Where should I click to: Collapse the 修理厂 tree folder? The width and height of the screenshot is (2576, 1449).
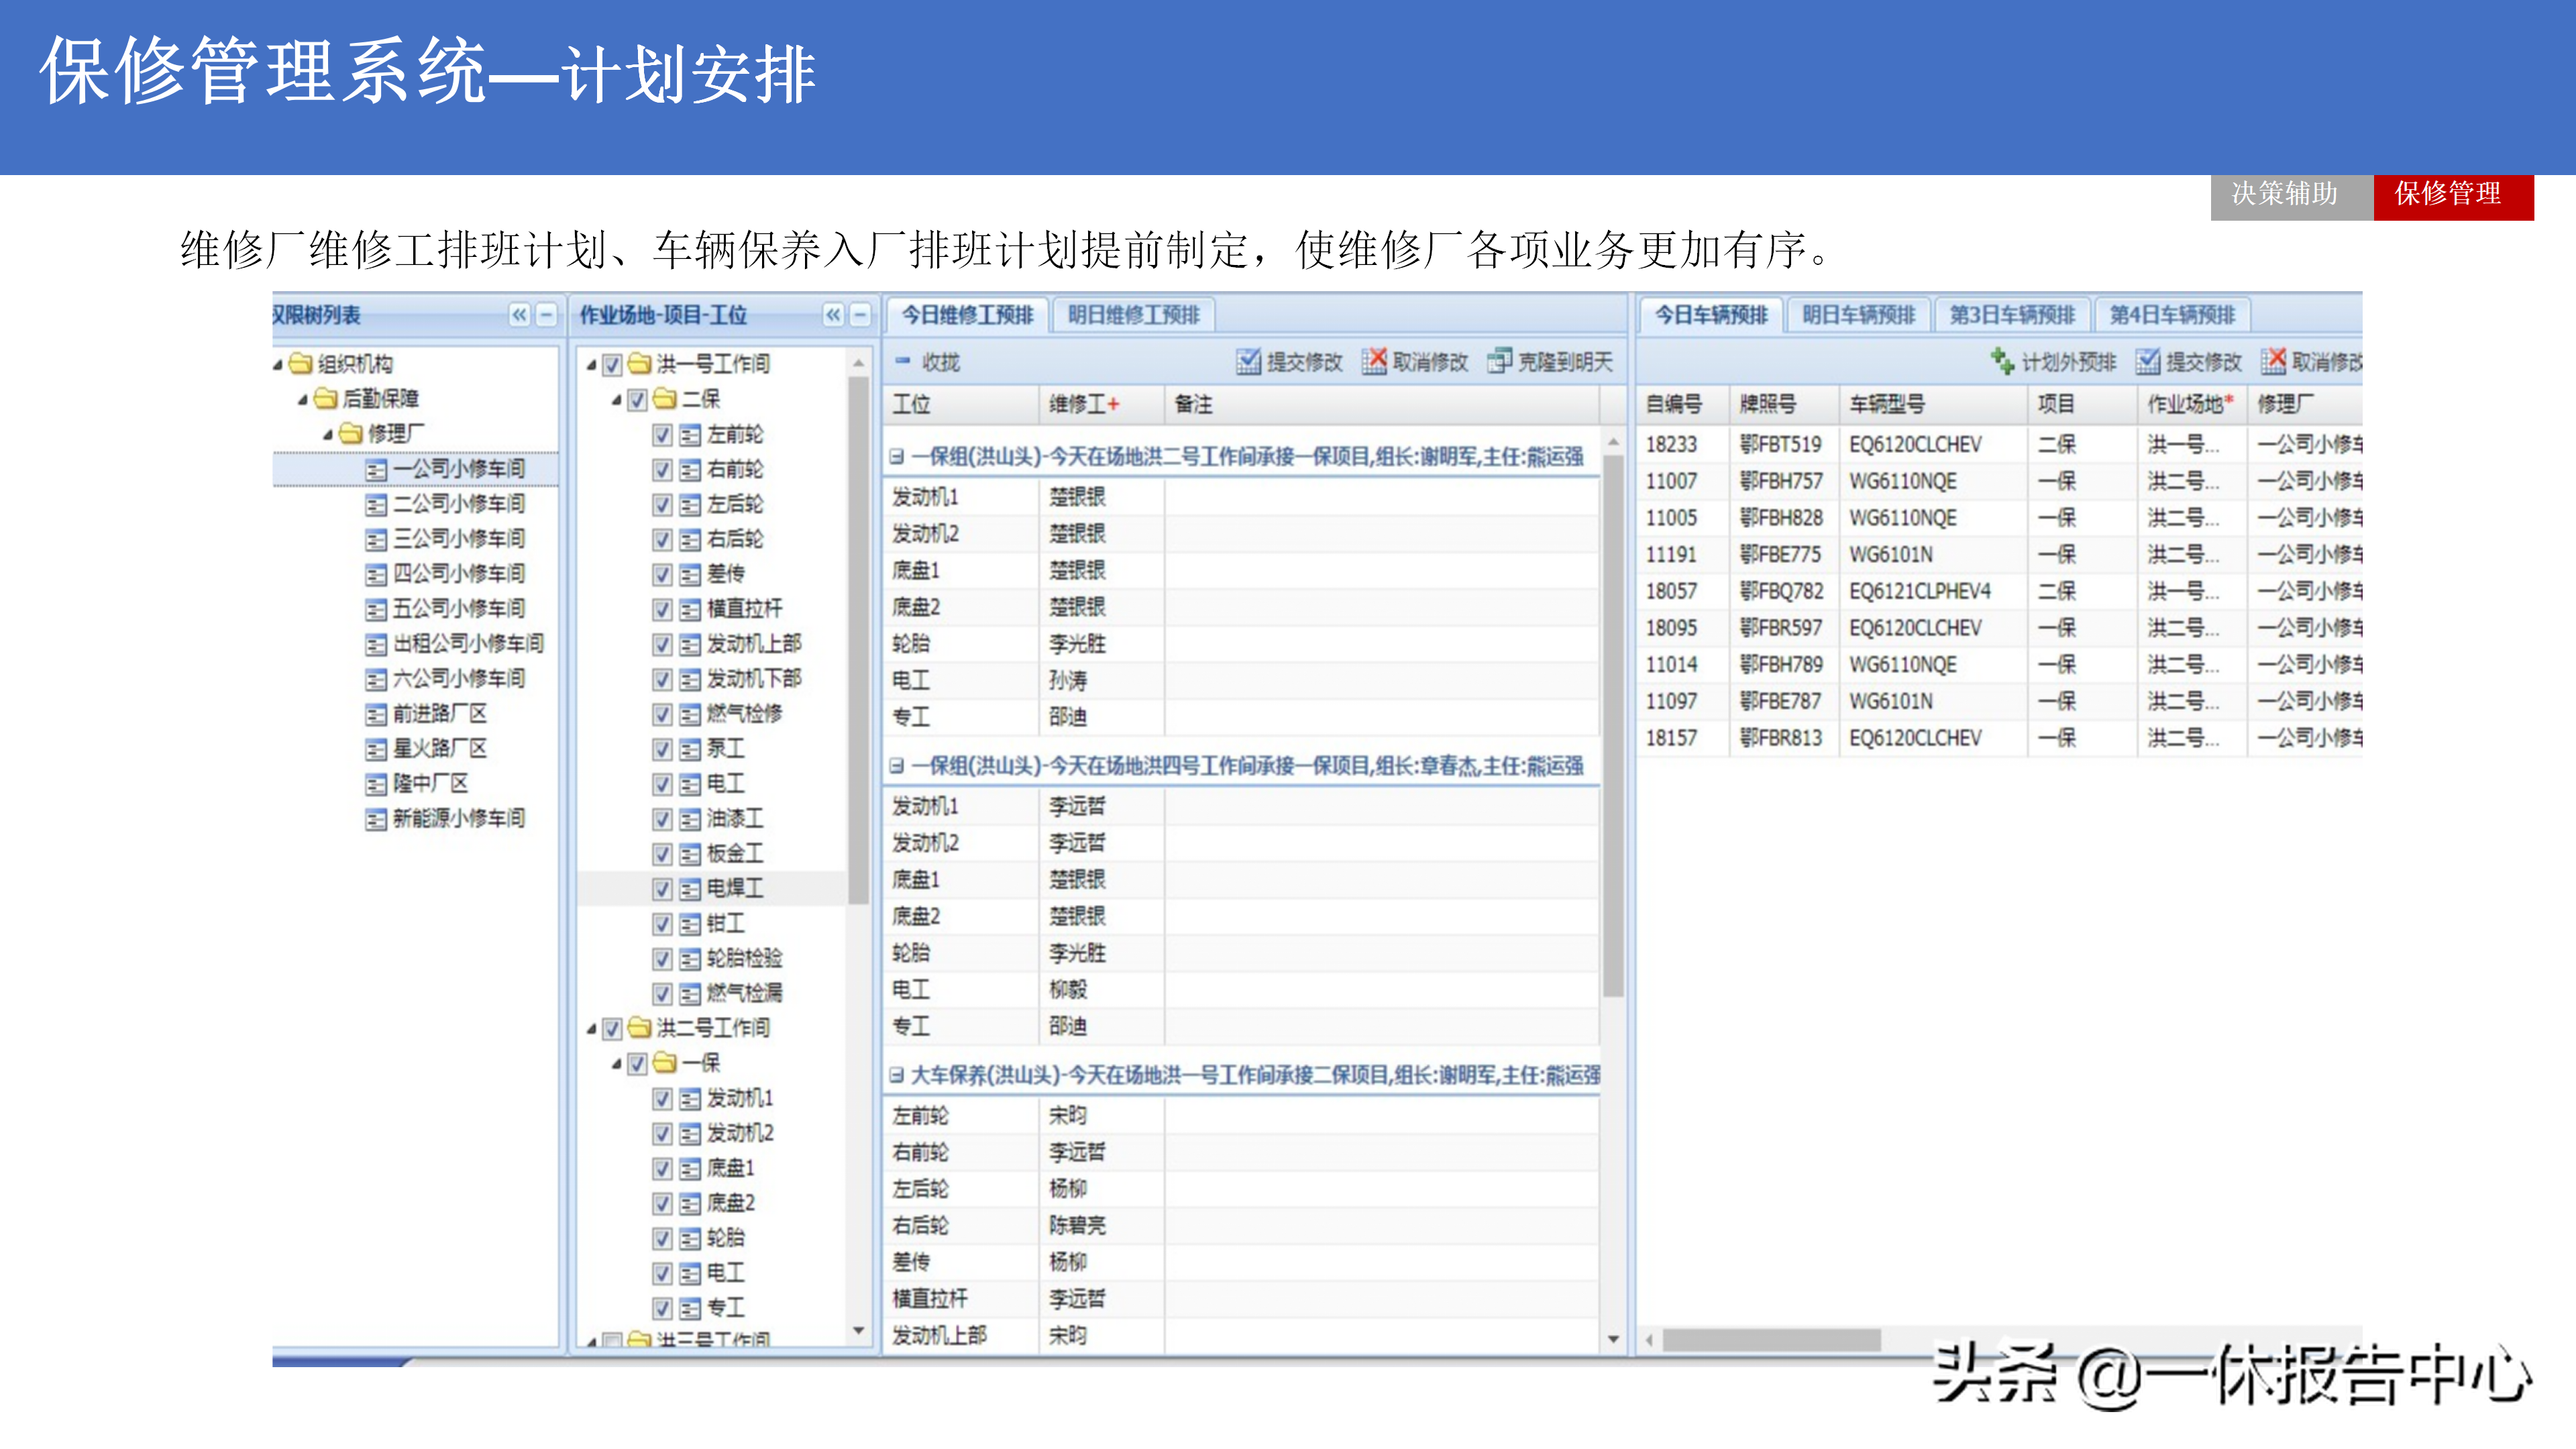(327, 434)
